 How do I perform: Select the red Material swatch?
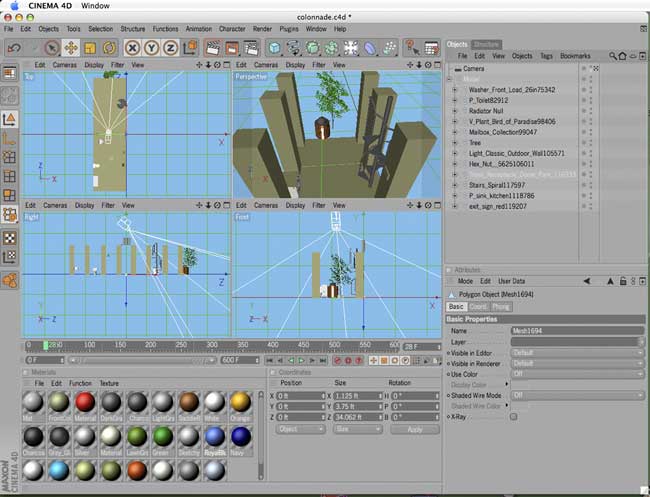[84, 401]
